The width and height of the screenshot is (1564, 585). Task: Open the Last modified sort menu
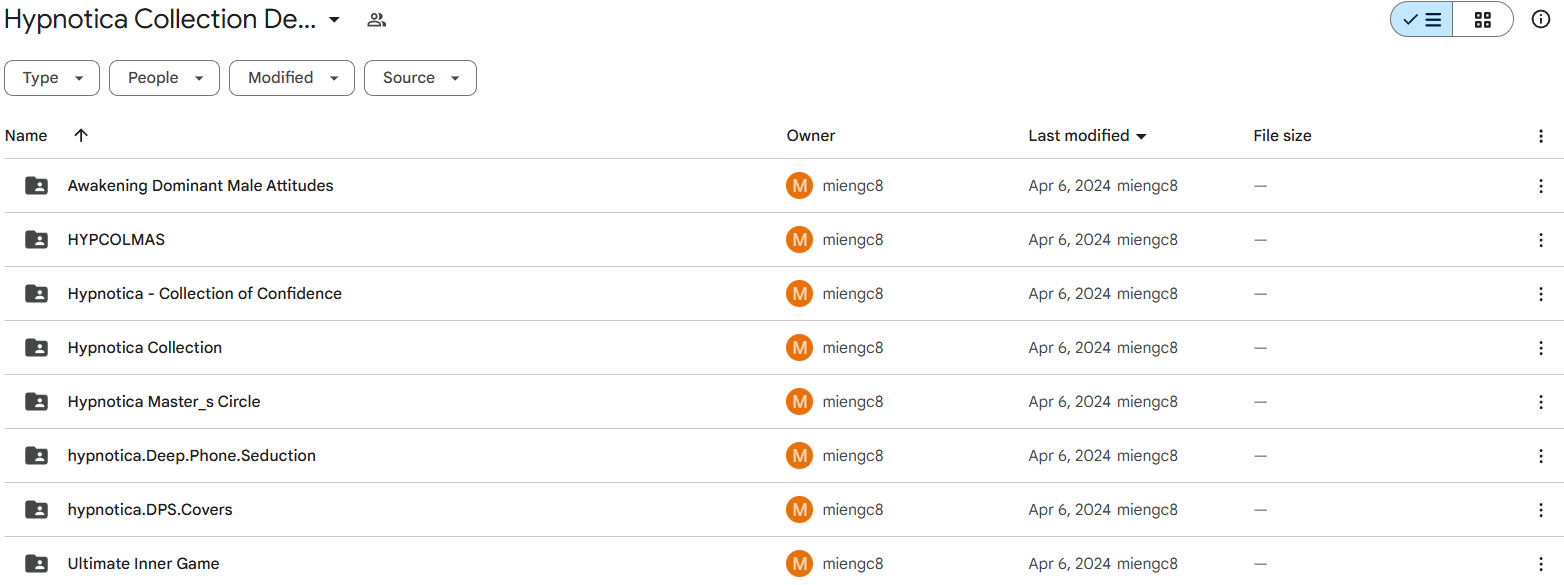point(1087,136)
